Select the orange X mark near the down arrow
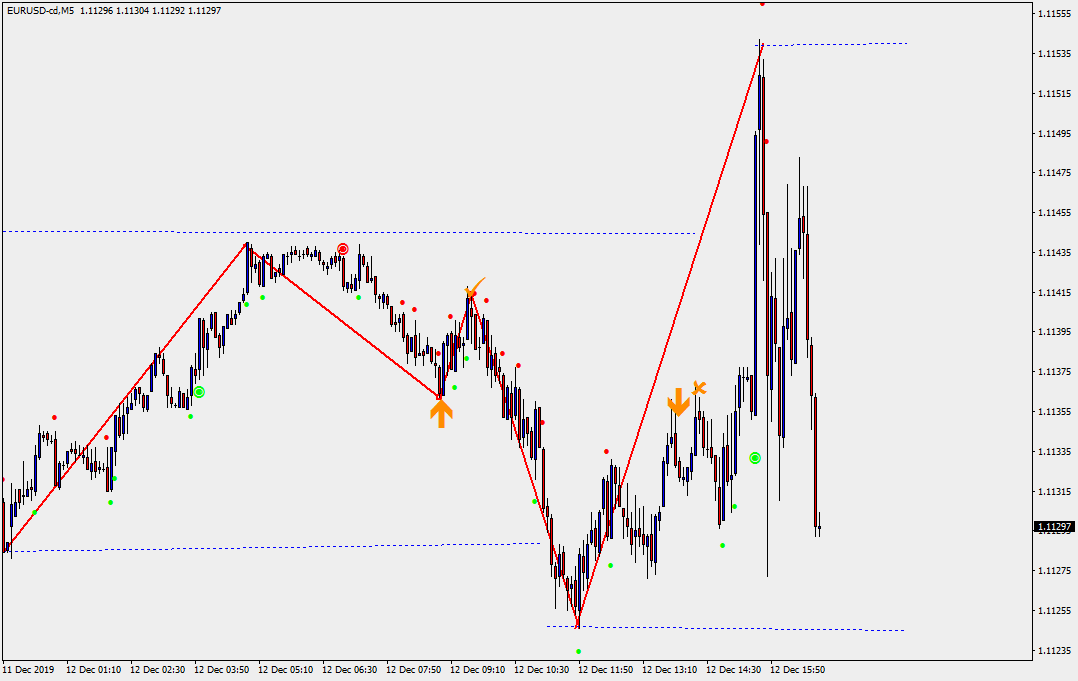This screenshot has width=1078, height=681. click(699, 387)
